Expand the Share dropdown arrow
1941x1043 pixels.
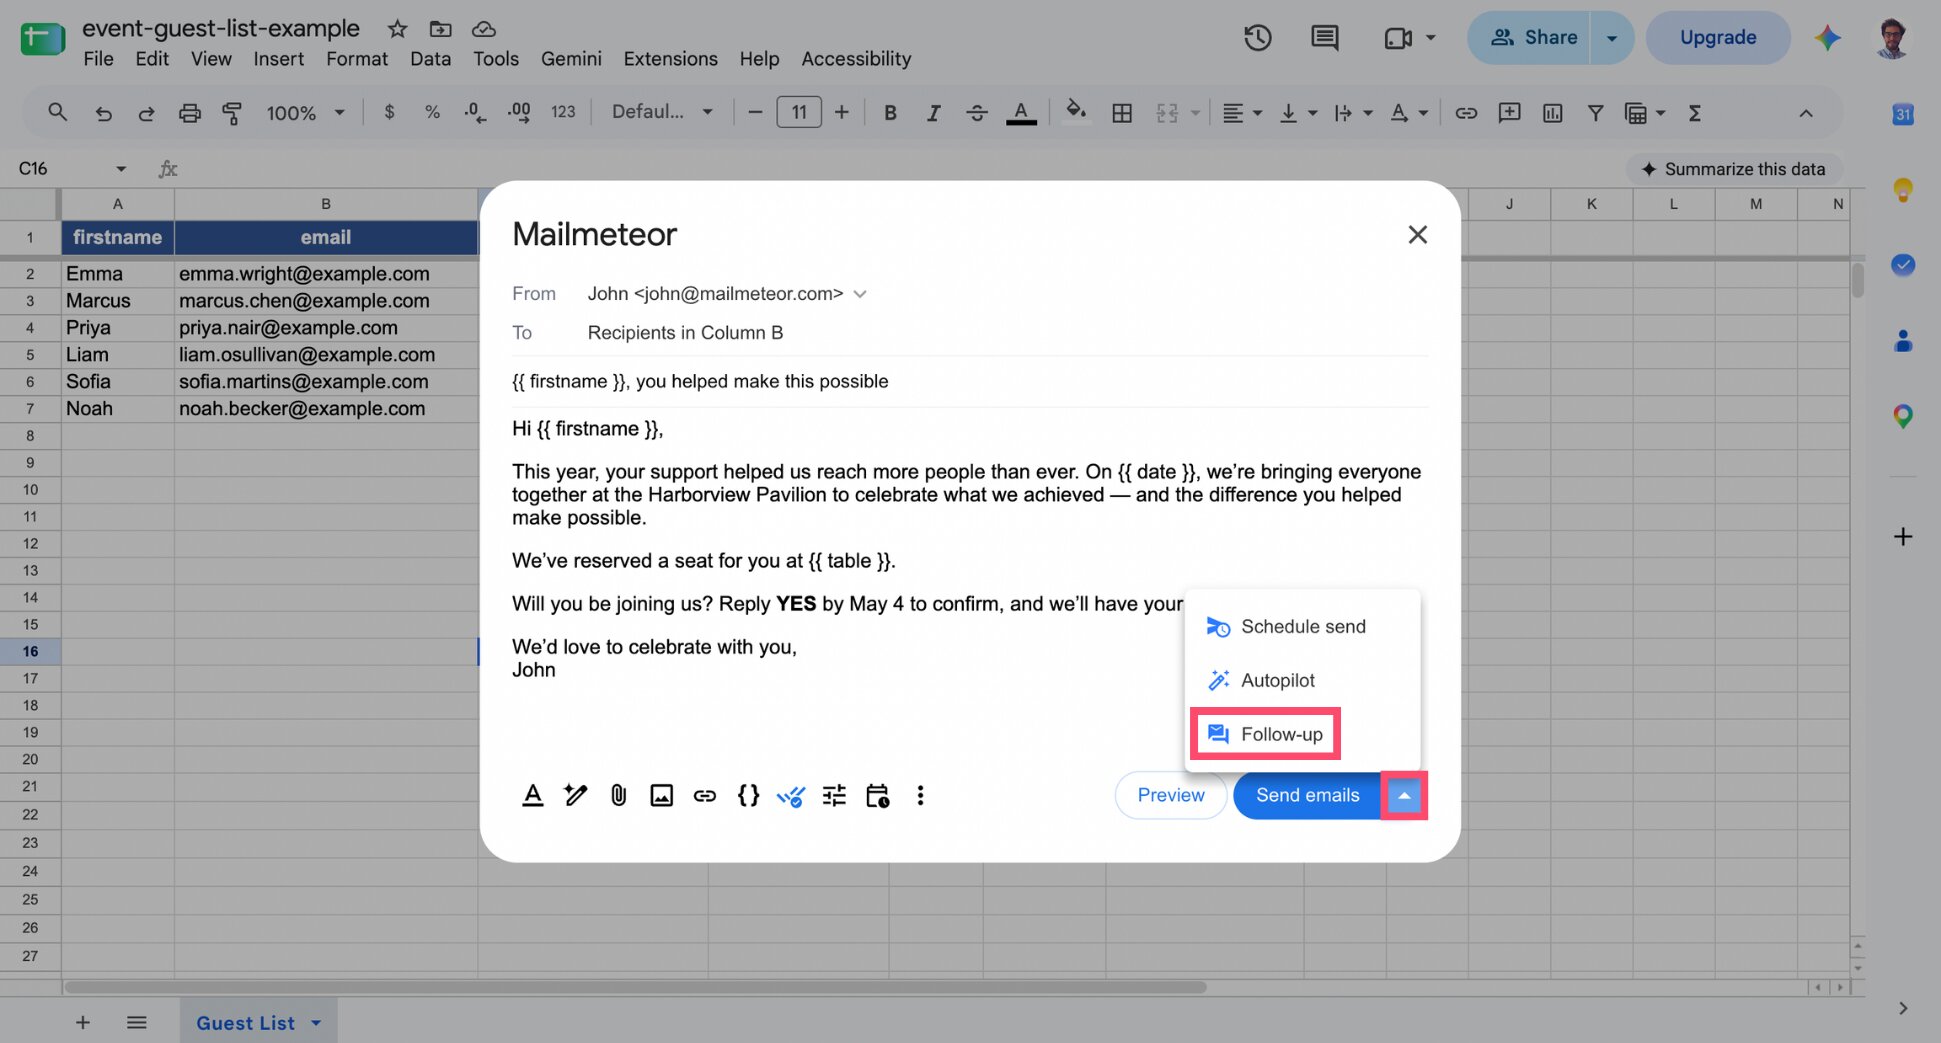1612,38
